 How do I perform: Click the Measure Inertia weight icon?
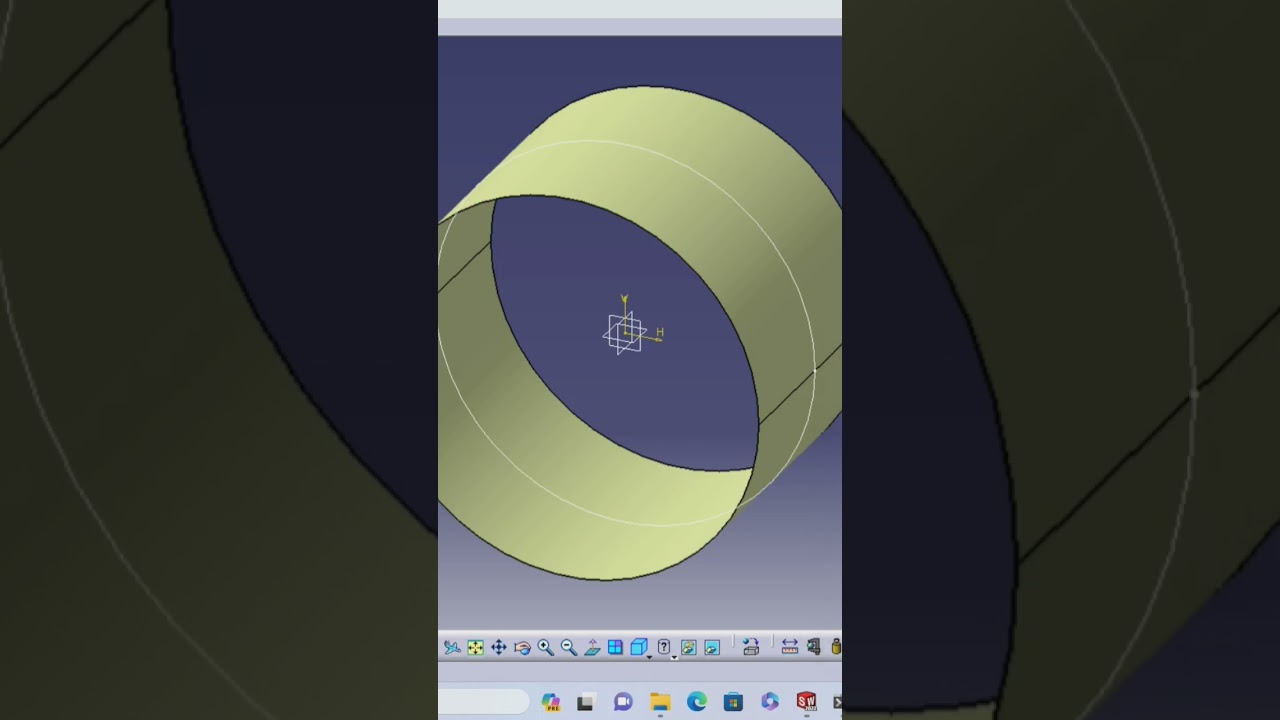tap(836, 647)
